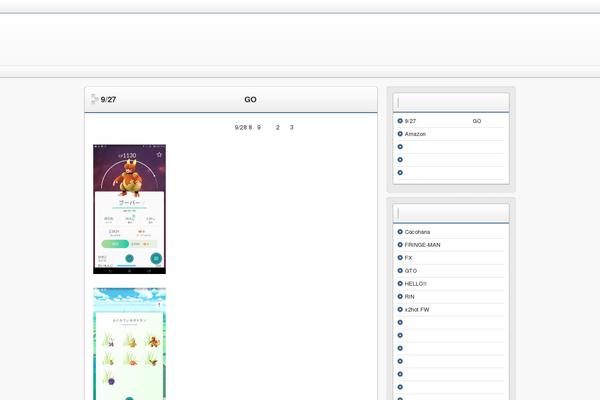
Task: Click the 9/28 date text under title
Action: pos(264,127)
